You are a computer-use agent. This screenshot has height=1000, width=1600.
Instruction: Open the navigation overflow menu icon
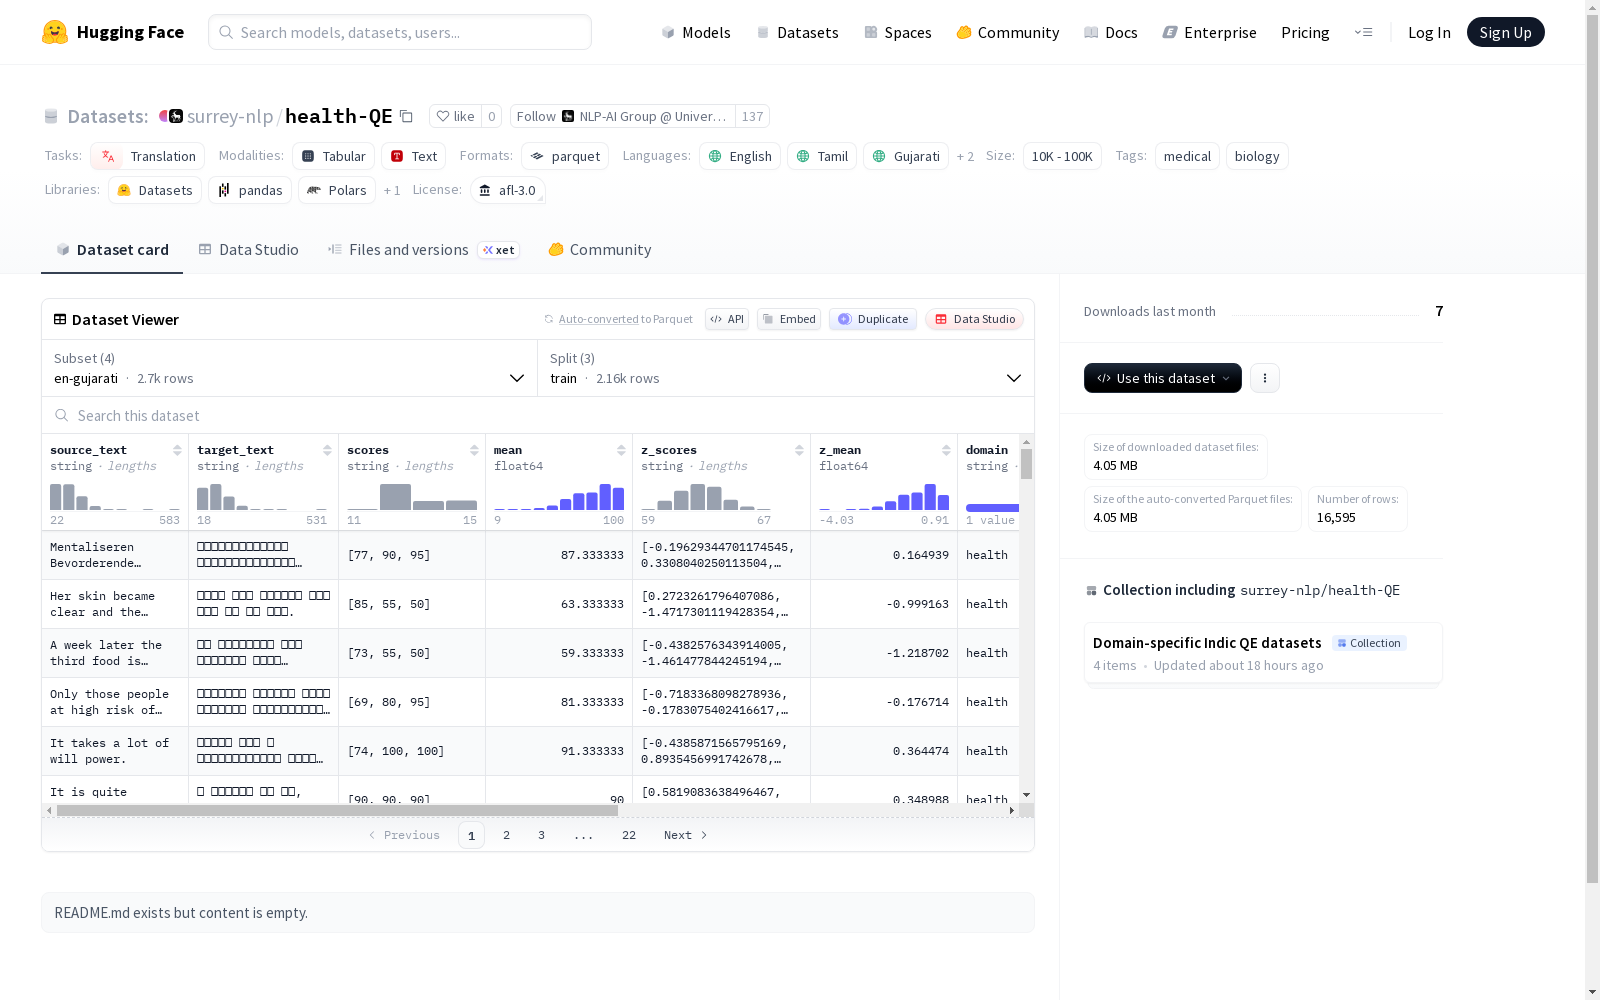coord(1363,32)
